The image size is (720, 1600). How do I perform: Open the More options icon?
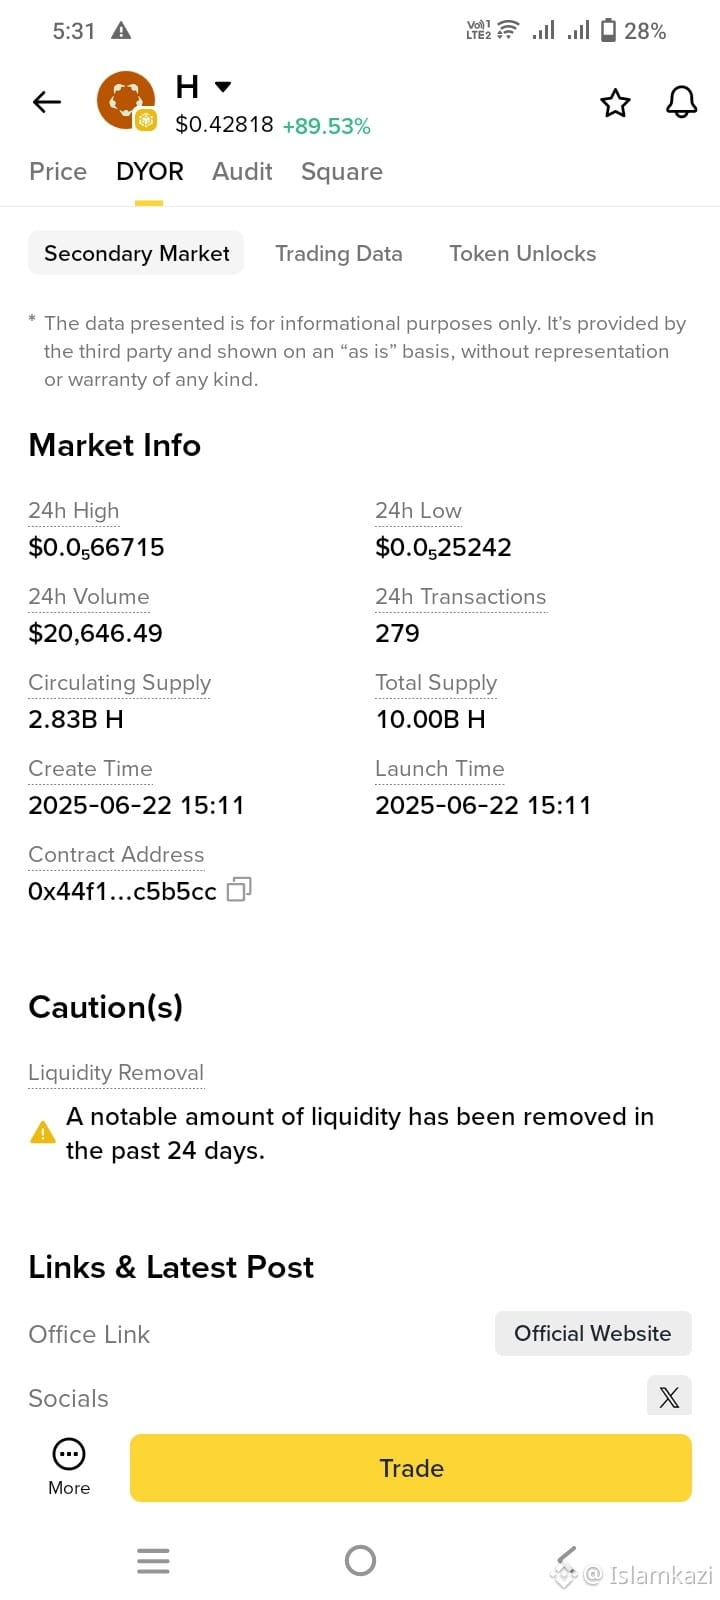(x=69, y=1467)
